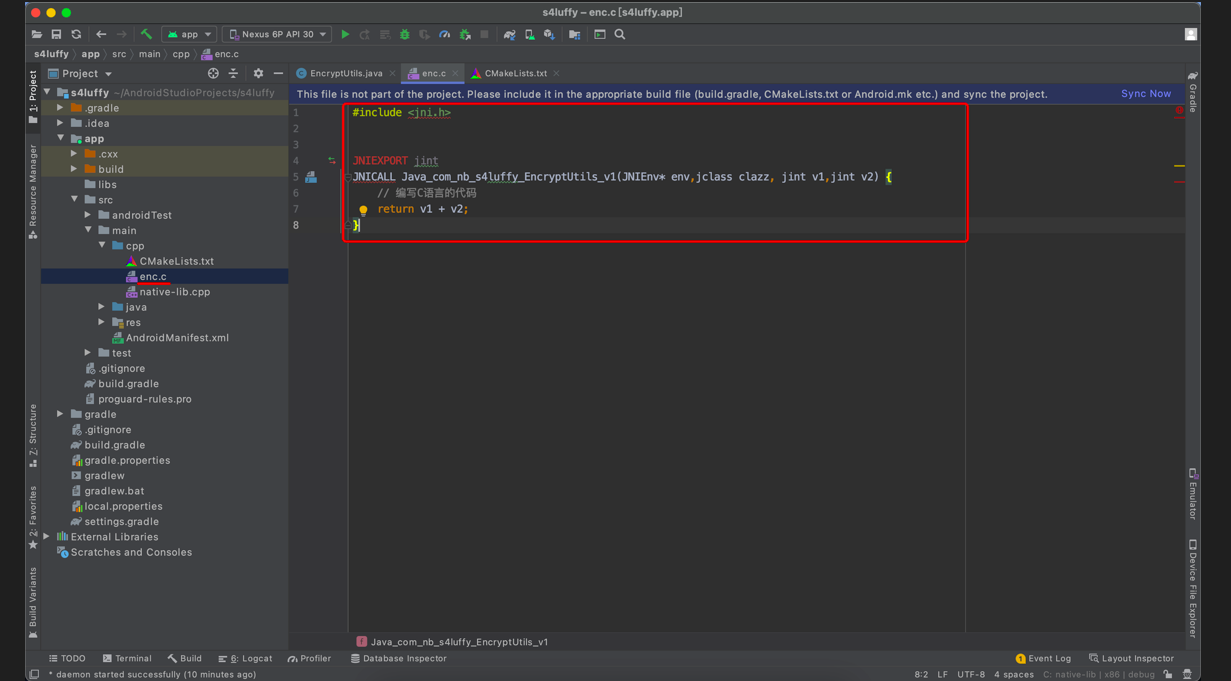
Task: Open the app run configuration dropdown
Action: (x=189, y=34)
